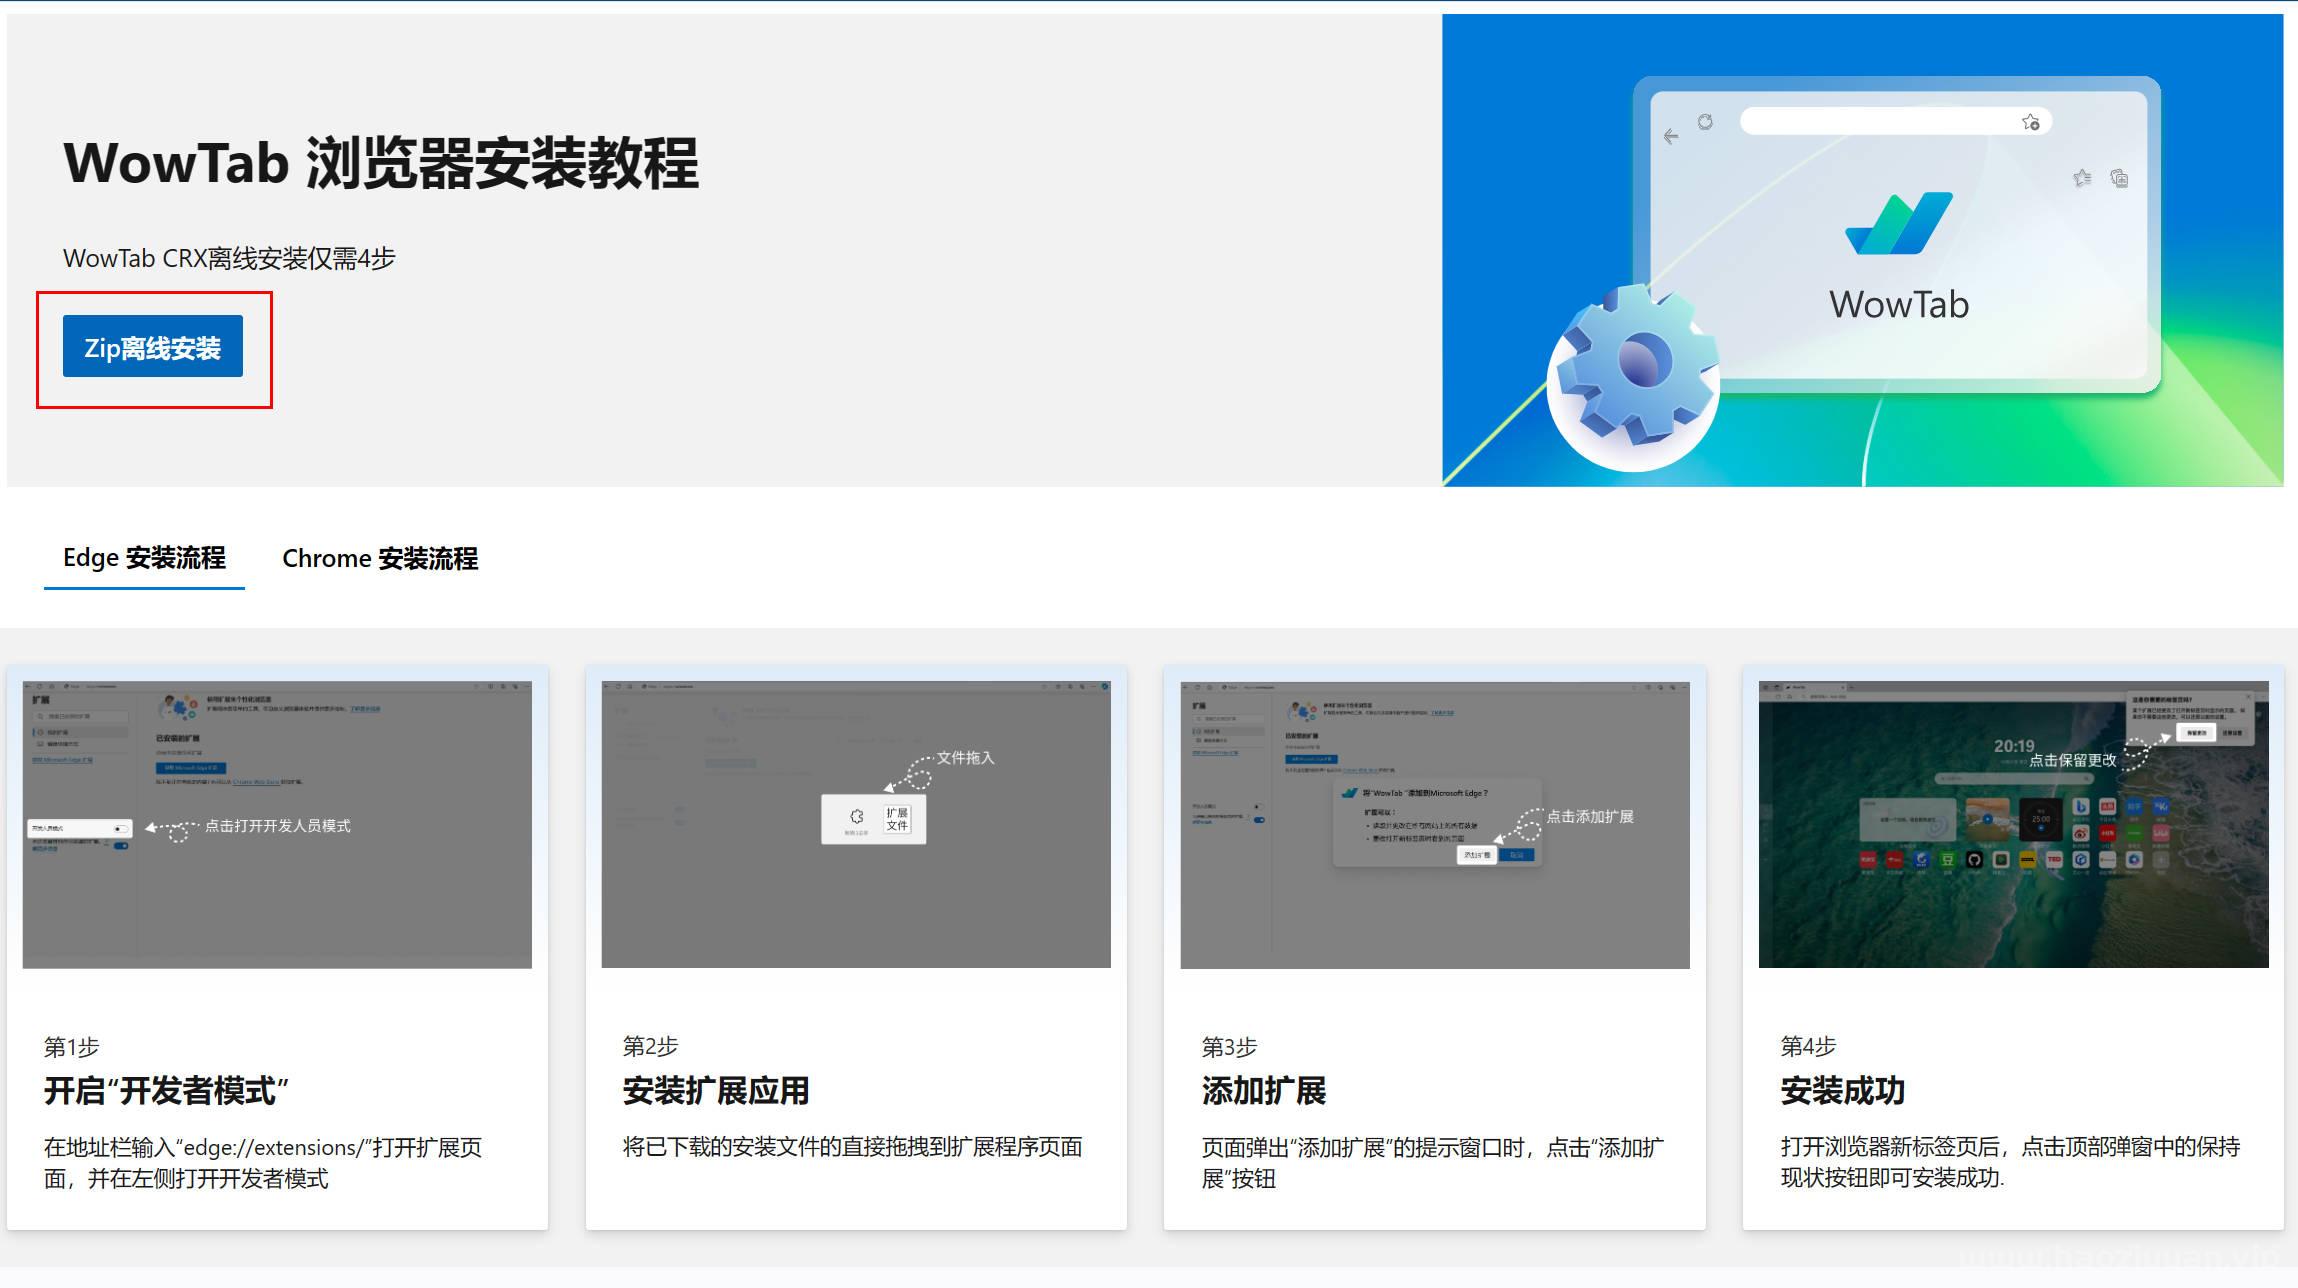The height and width of the screenshot is (1288, 2298).
Task: Select the heading 开启“开发者模式”
Action: click(166, 1091)
